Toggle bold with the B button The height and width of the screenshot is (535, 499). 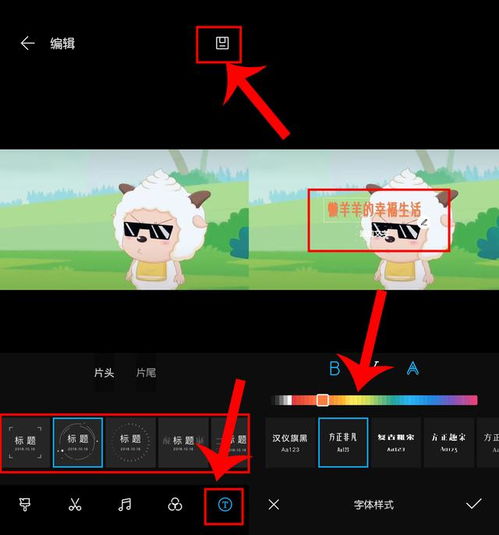pyautogui.click(x=334, y=368)
